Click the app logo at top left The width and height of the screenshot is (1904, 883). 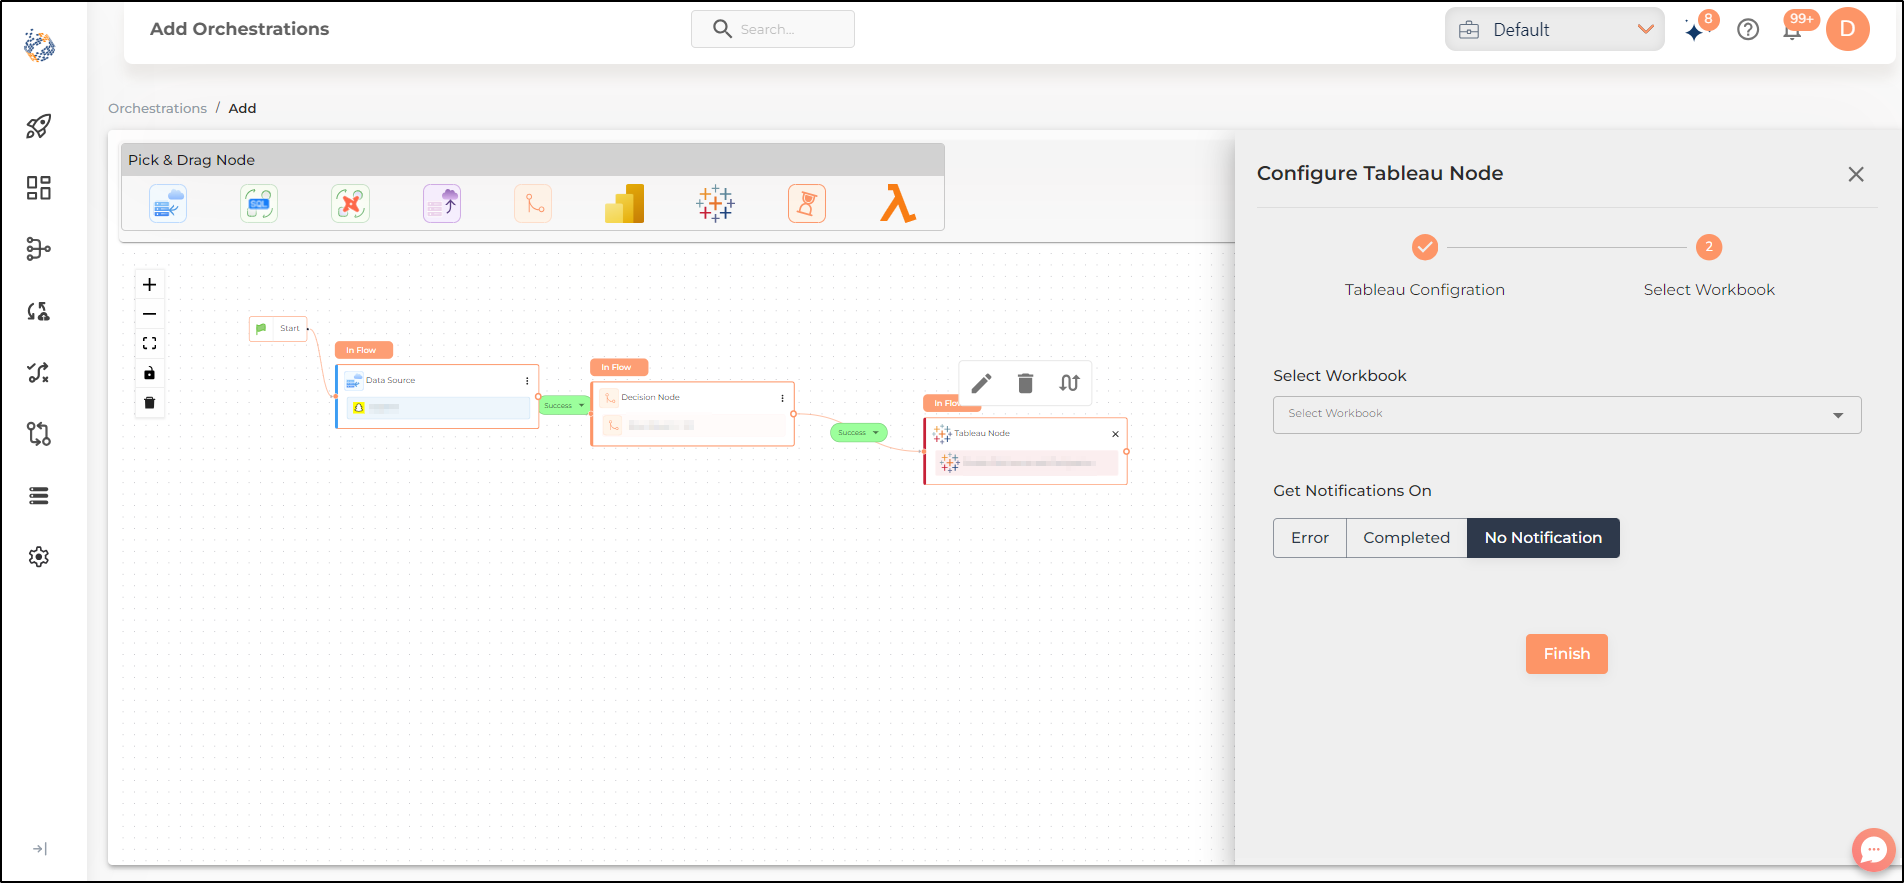(40, 45)
